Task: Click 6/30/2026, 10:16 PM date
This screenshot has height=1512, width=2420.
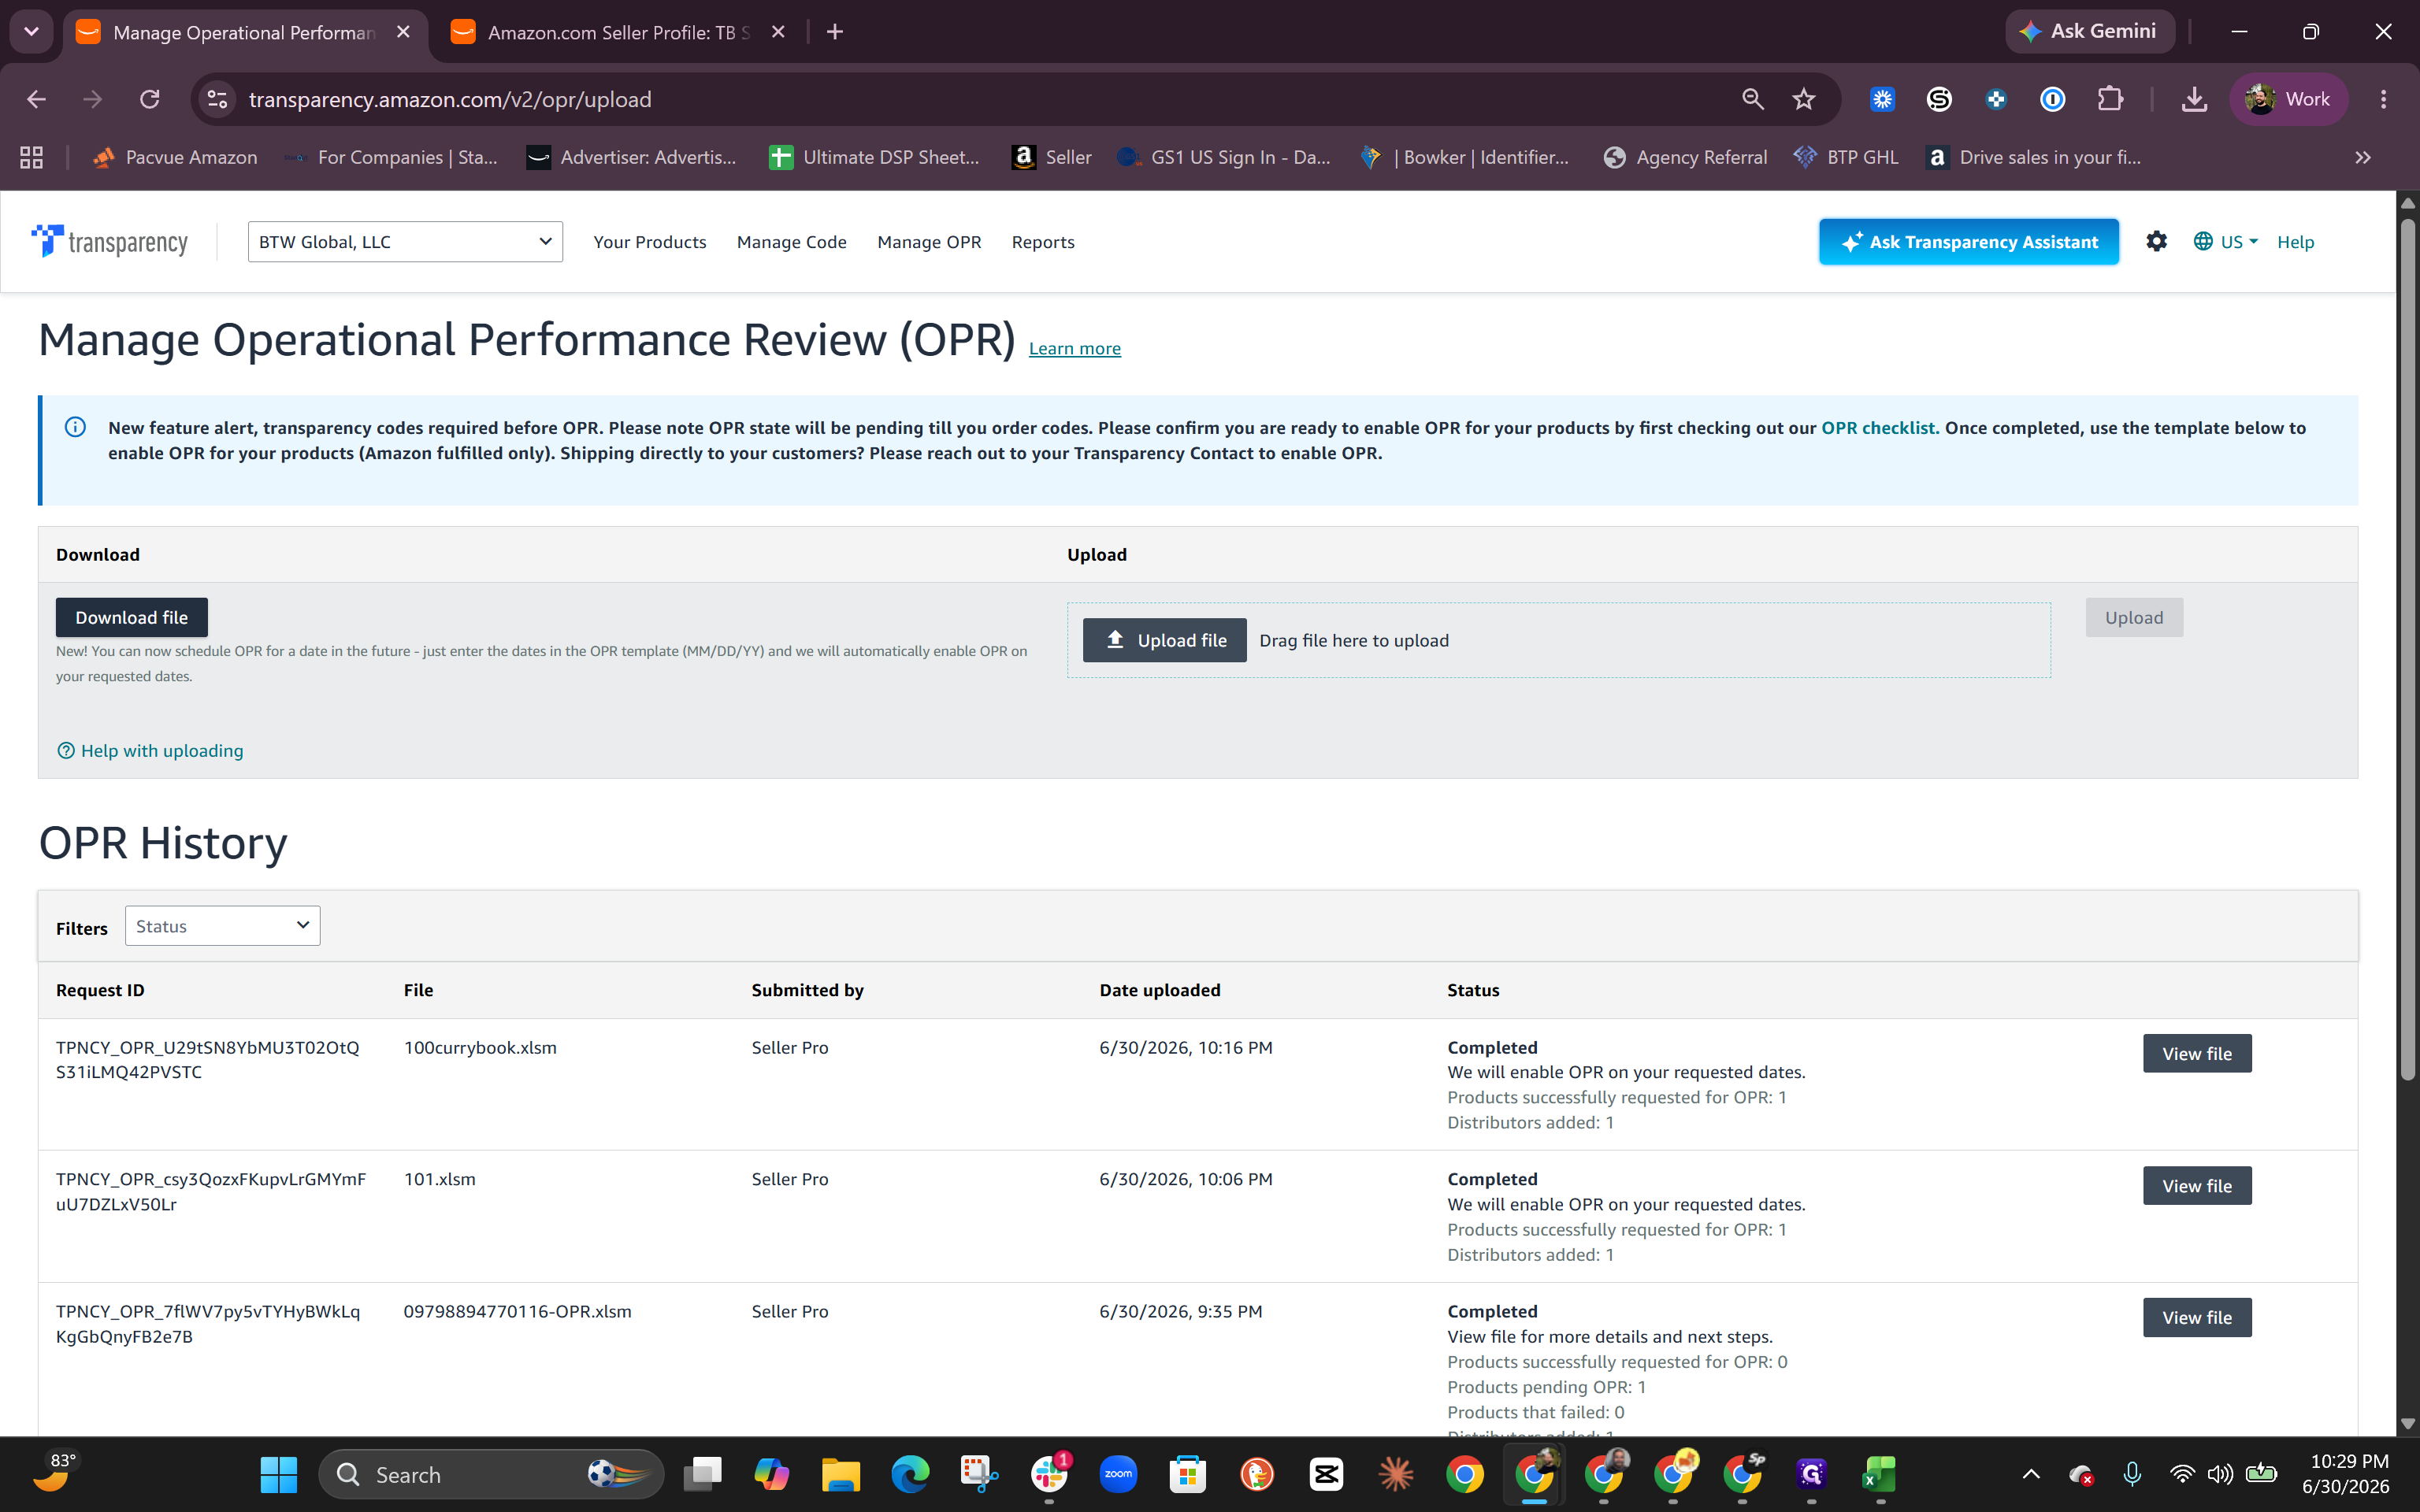Action: coord(1185,1047)
